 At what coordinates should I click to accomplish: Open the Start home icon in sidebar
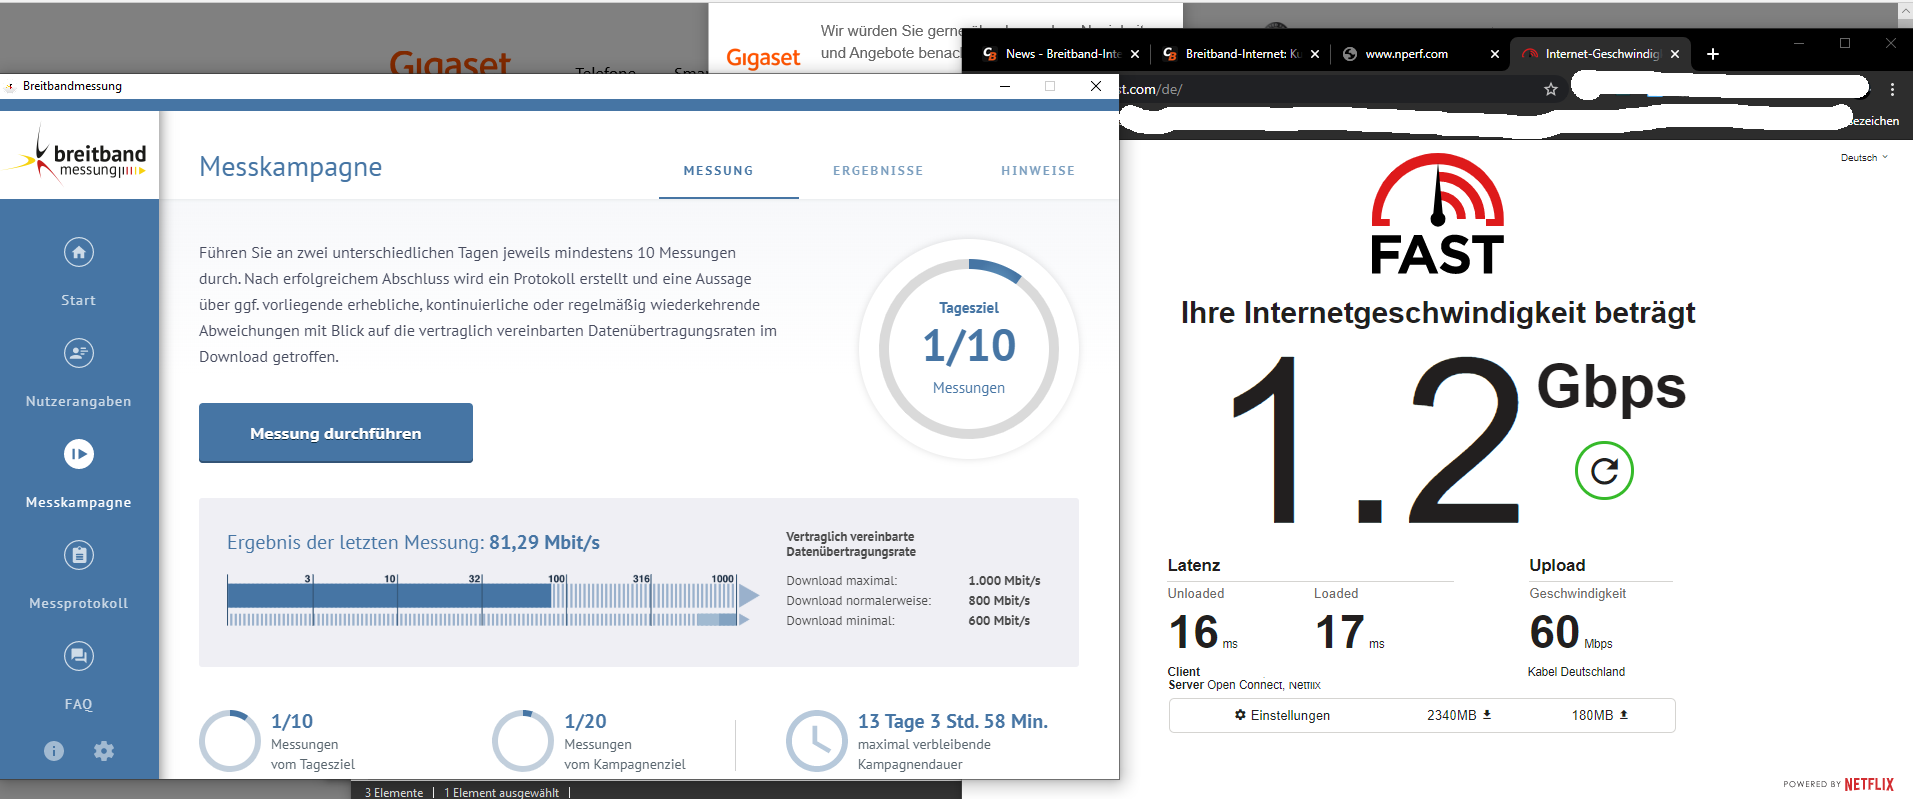click(79, 252)
